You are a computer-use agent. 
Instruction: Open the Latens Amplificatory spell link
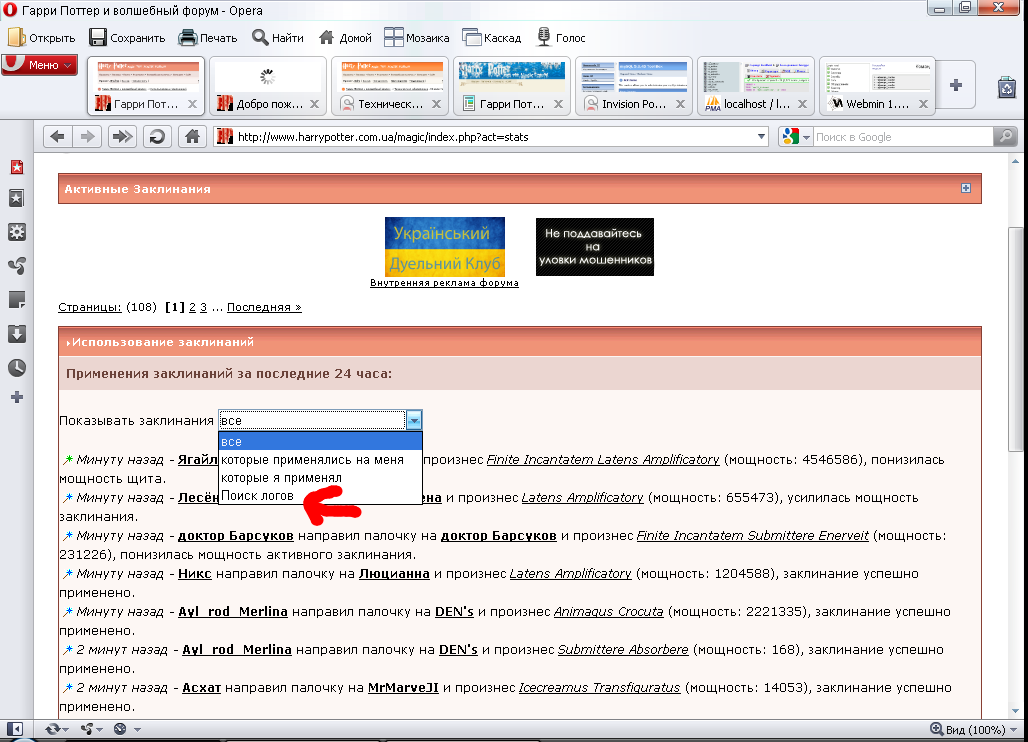click(x=582, y=497)
